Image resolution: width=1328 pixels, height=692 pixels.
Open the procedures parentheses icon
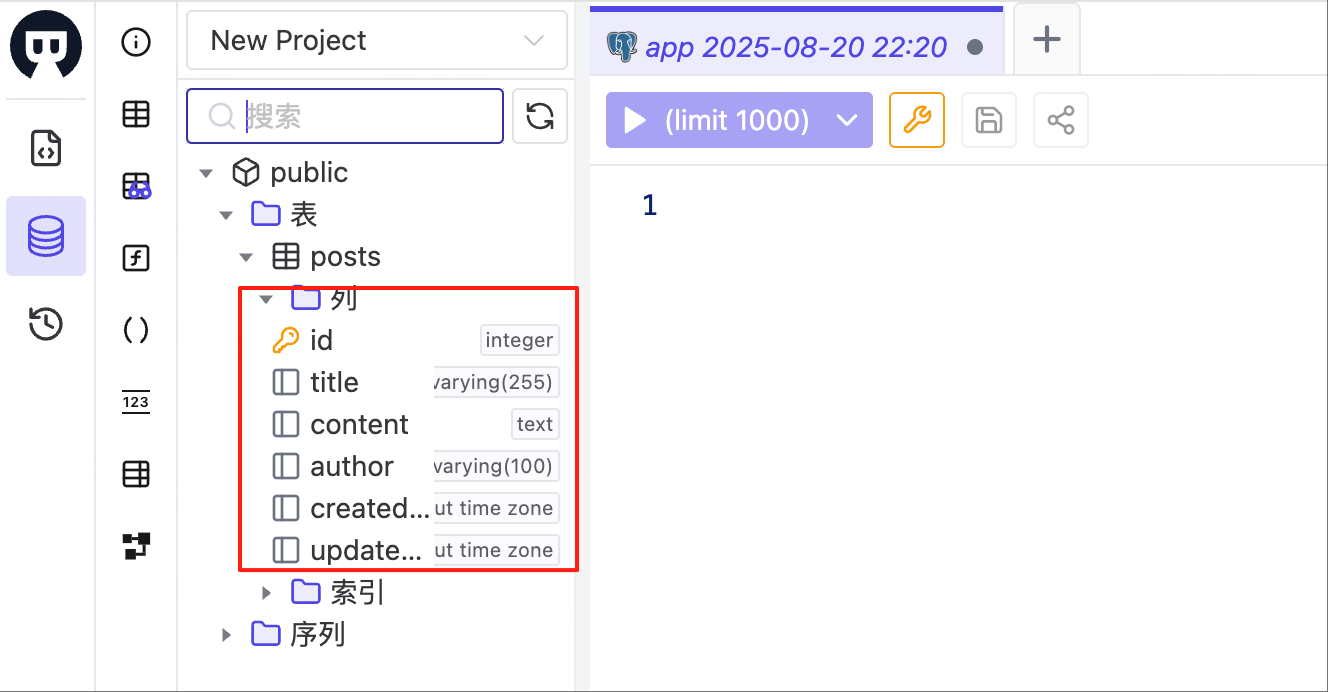136,330
